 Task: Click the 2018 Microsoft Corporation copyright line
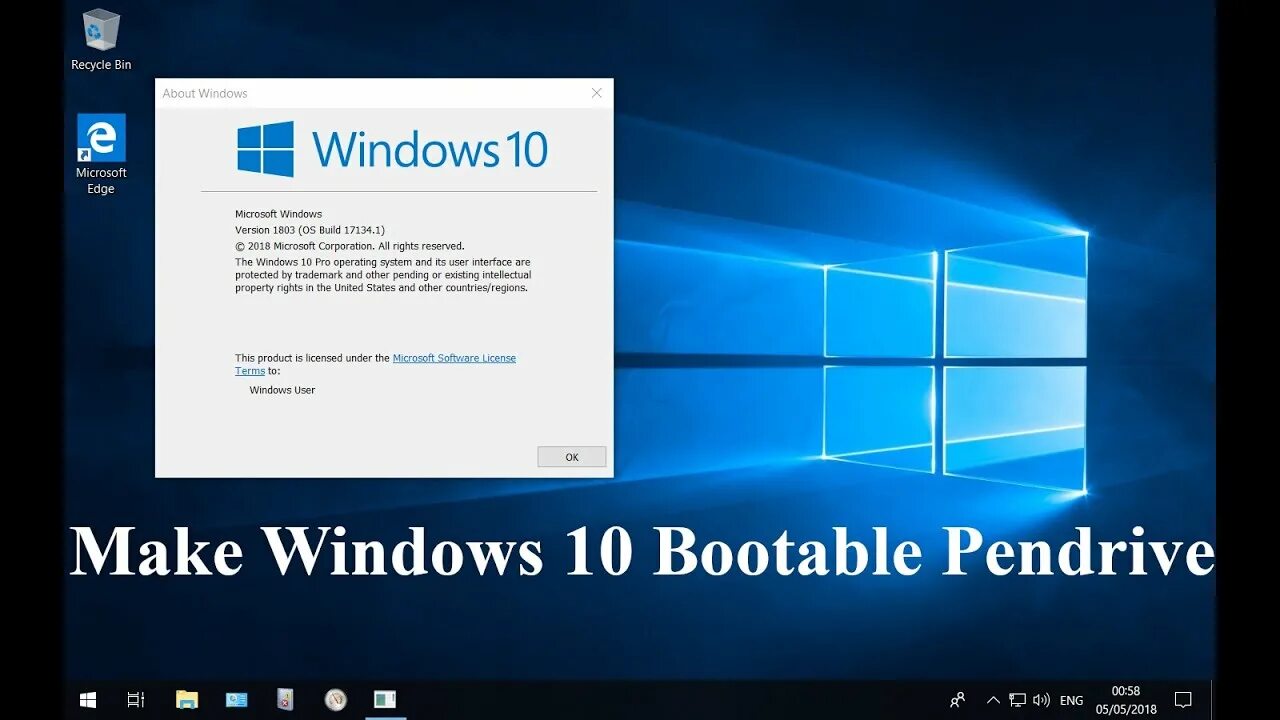(x=350, y=246)
